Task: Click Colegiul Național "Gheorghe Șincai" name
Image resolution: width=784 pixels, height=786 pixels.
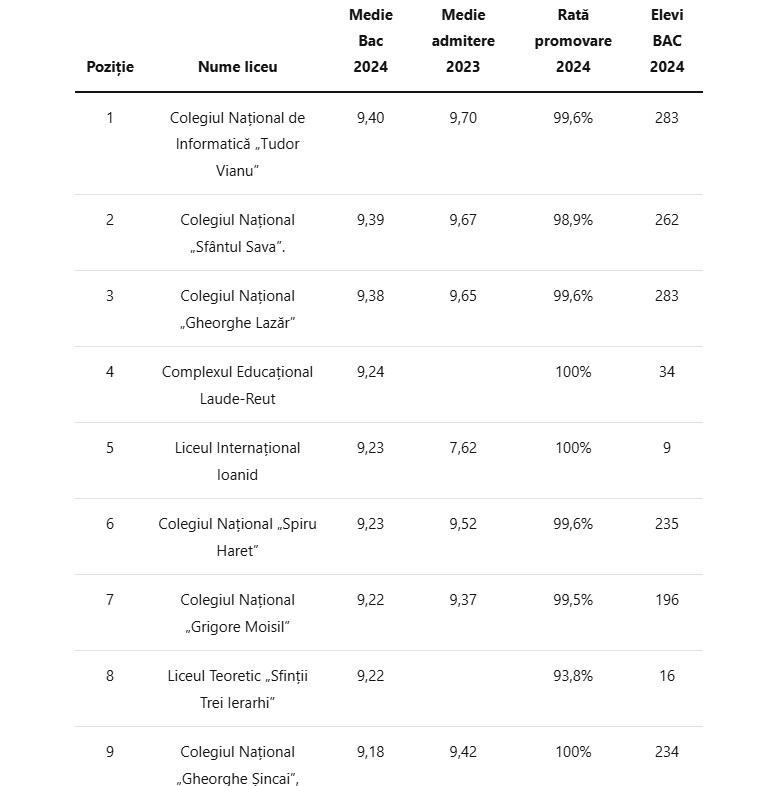Action: point(238,765)
